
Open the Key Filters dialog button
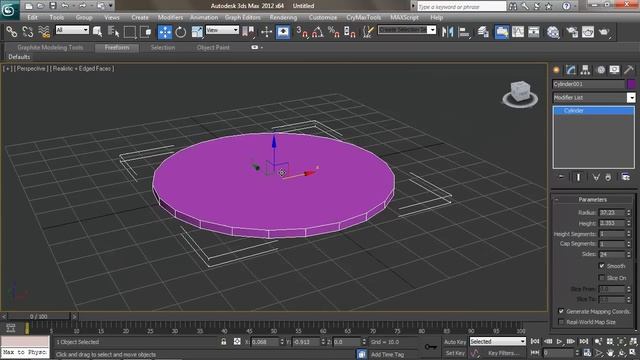504,353
